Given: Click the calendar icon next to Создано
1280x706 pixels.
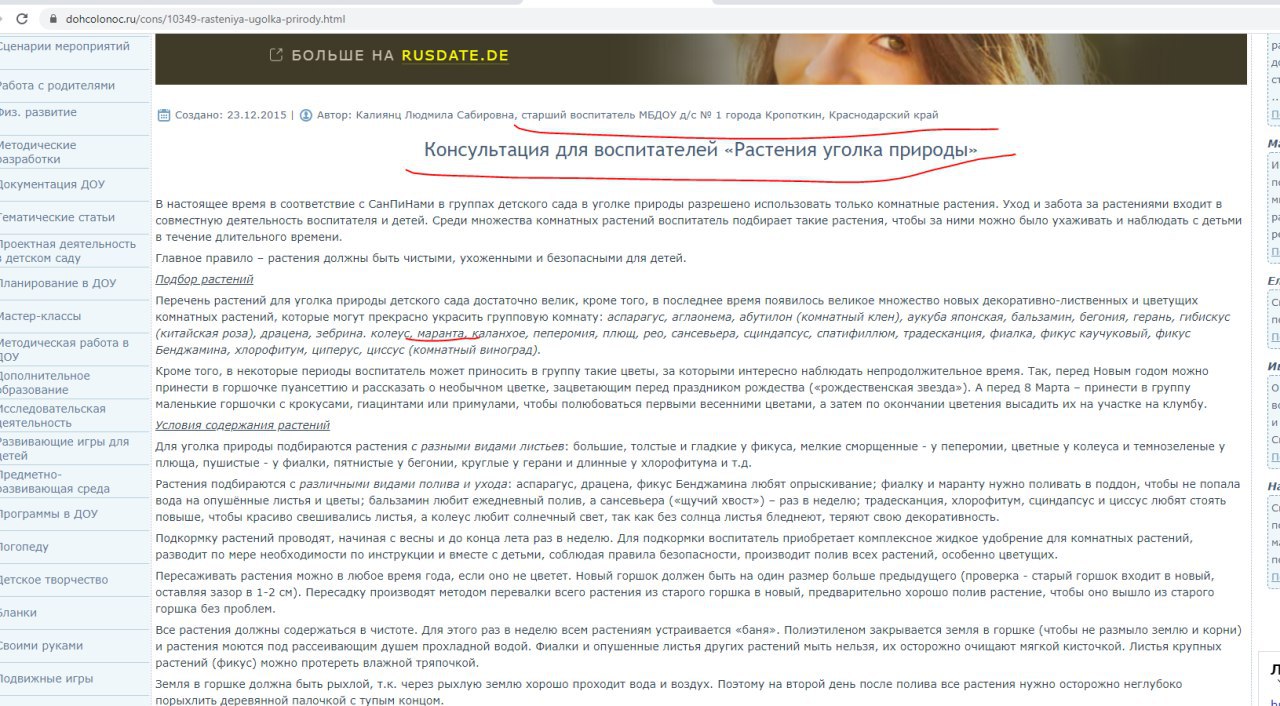Looking at the screenshot, I should (164, 115).
